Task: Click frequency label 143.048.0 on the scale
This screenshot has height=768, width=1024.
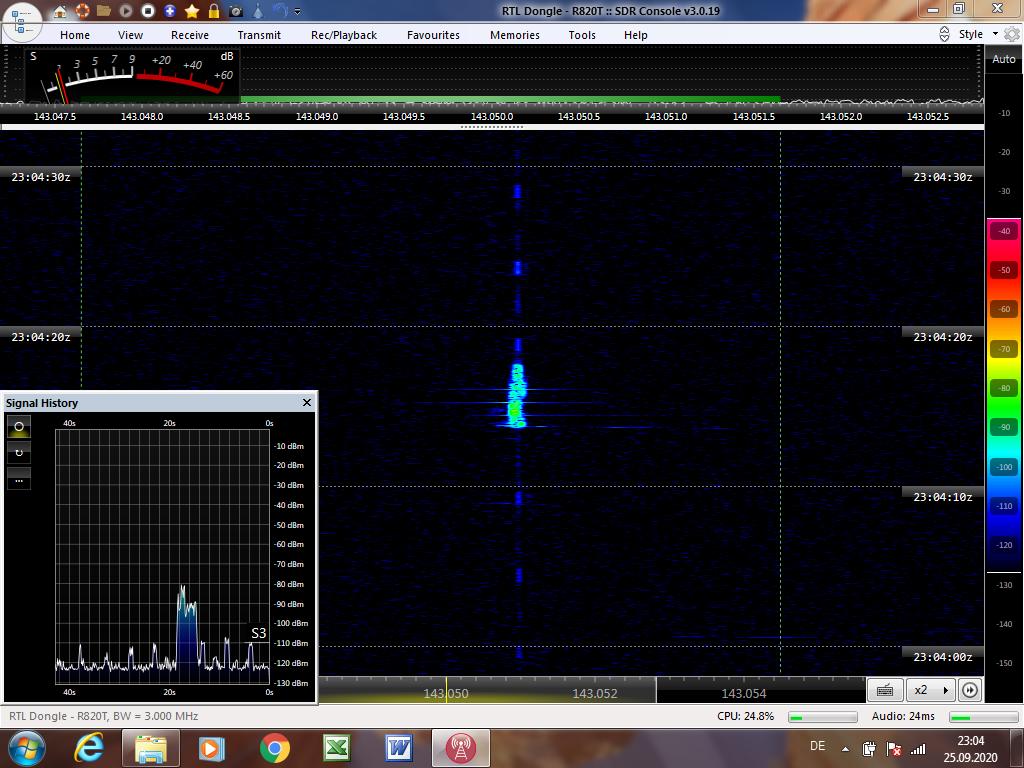Action: [x=142, y=116]
